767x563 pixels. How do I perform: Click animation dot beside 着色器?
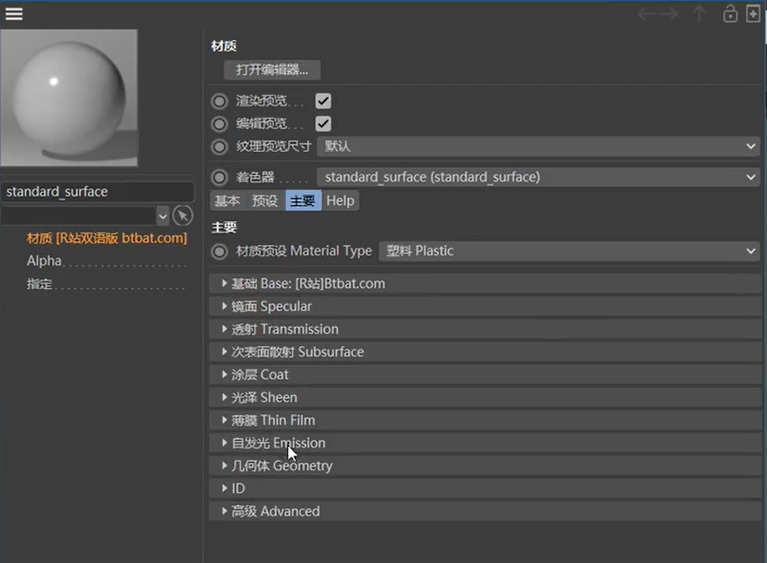click(219, 177)
